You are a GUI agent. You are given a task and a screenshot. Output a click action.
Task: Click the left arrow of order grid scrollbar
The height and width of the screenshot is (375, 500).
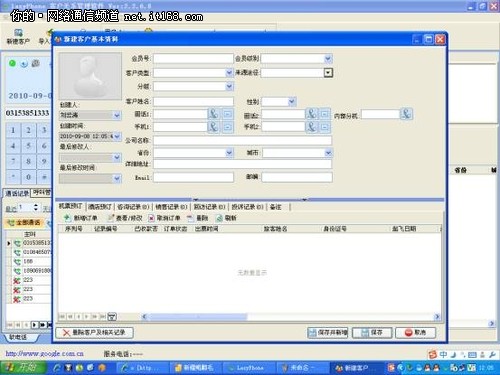tap(144, 316)
